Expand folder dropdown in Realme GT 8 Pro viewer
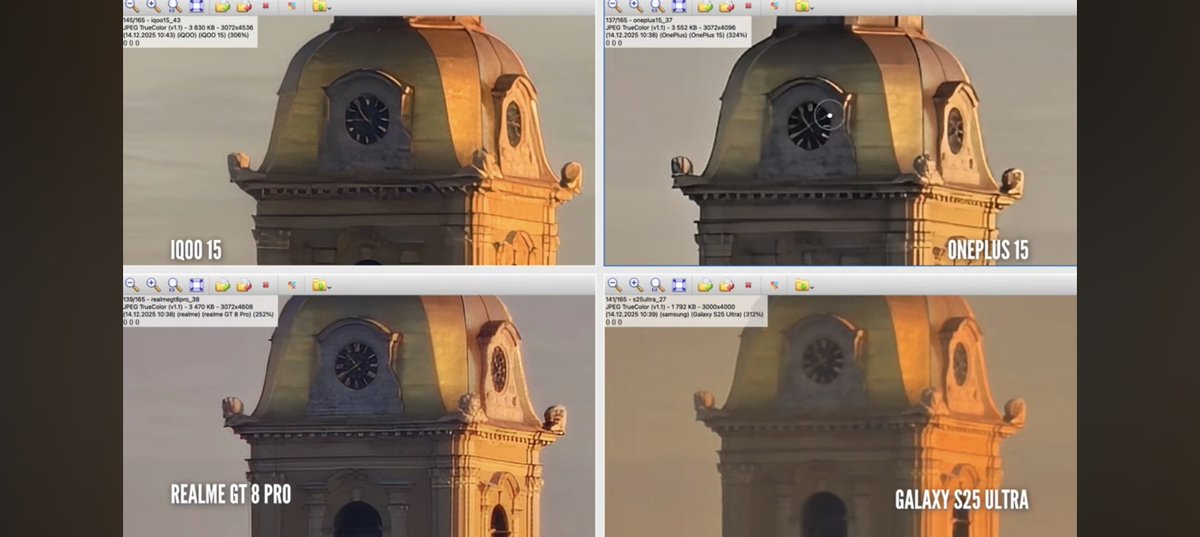This screenshot has height=537, width=1200. pos(320,285)
